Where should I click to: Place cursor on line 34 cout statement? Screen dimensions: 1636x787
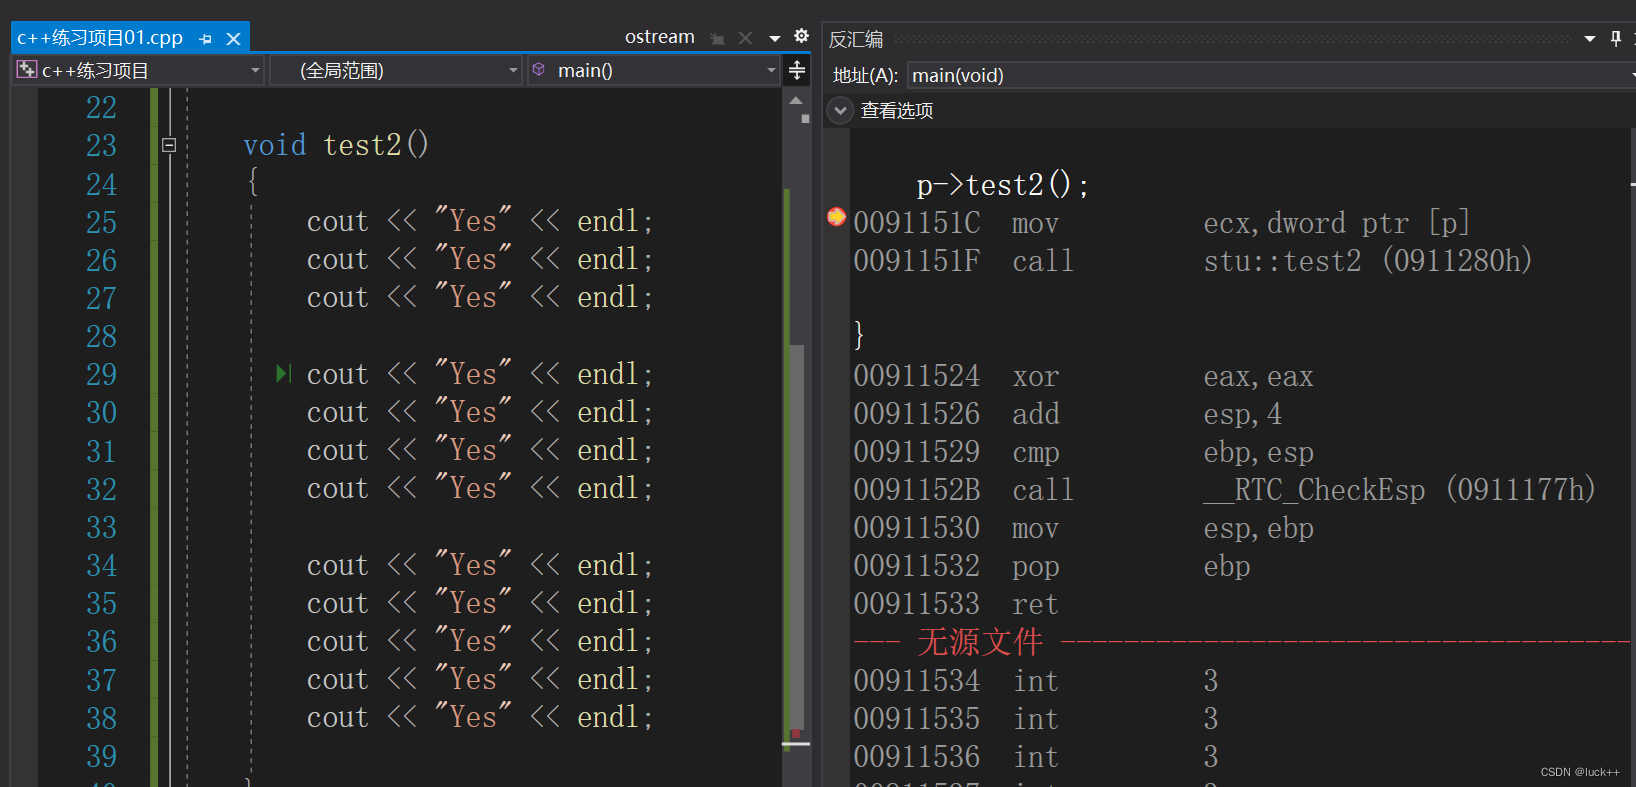pos(479,565)
